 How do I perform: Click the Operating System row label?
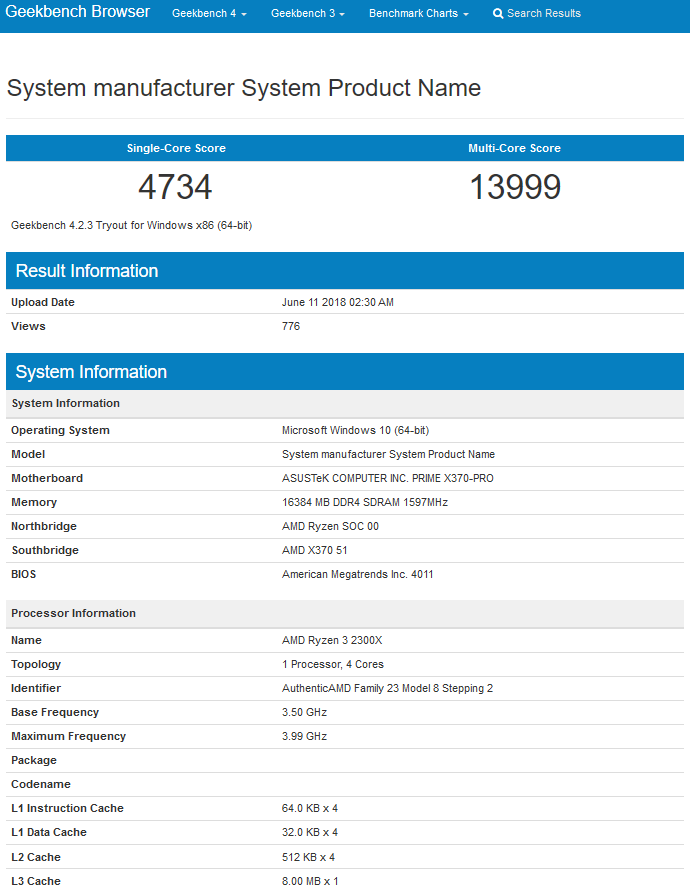pos(60,430)
